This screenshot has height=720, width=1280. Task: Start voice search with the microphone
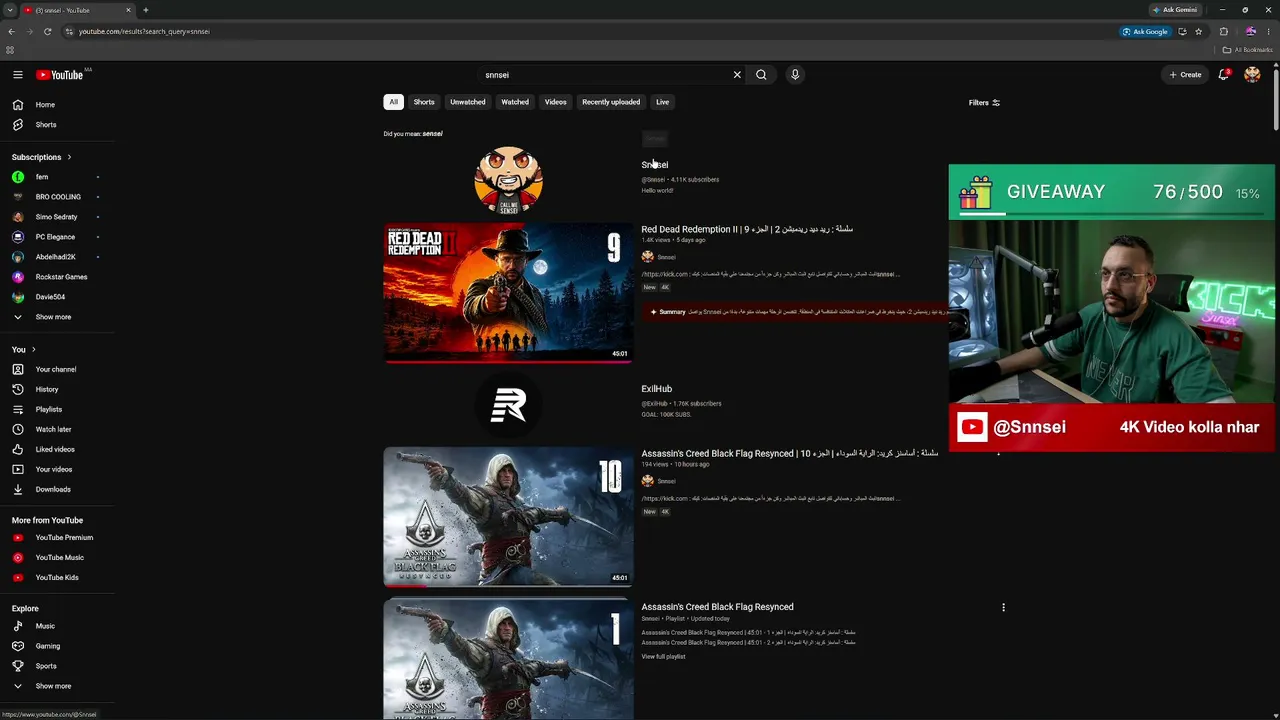click(795, 75)
